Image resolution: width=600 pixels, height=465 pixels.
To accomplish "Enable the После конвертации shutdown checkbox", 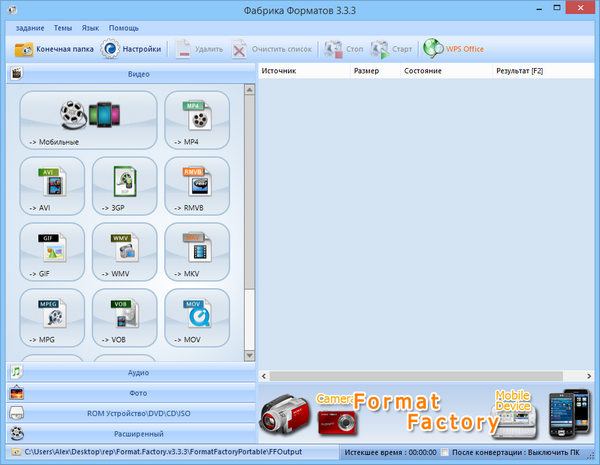I will (x=445, y=453).
